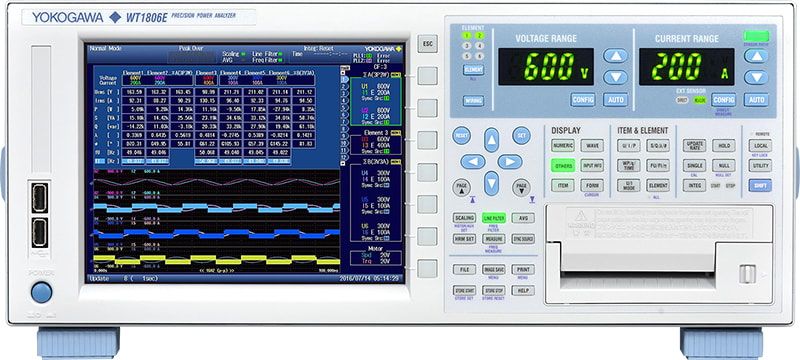The image size is (800, 360).
Task: Show INPUT INFO display
Action: tap(592, 166)
